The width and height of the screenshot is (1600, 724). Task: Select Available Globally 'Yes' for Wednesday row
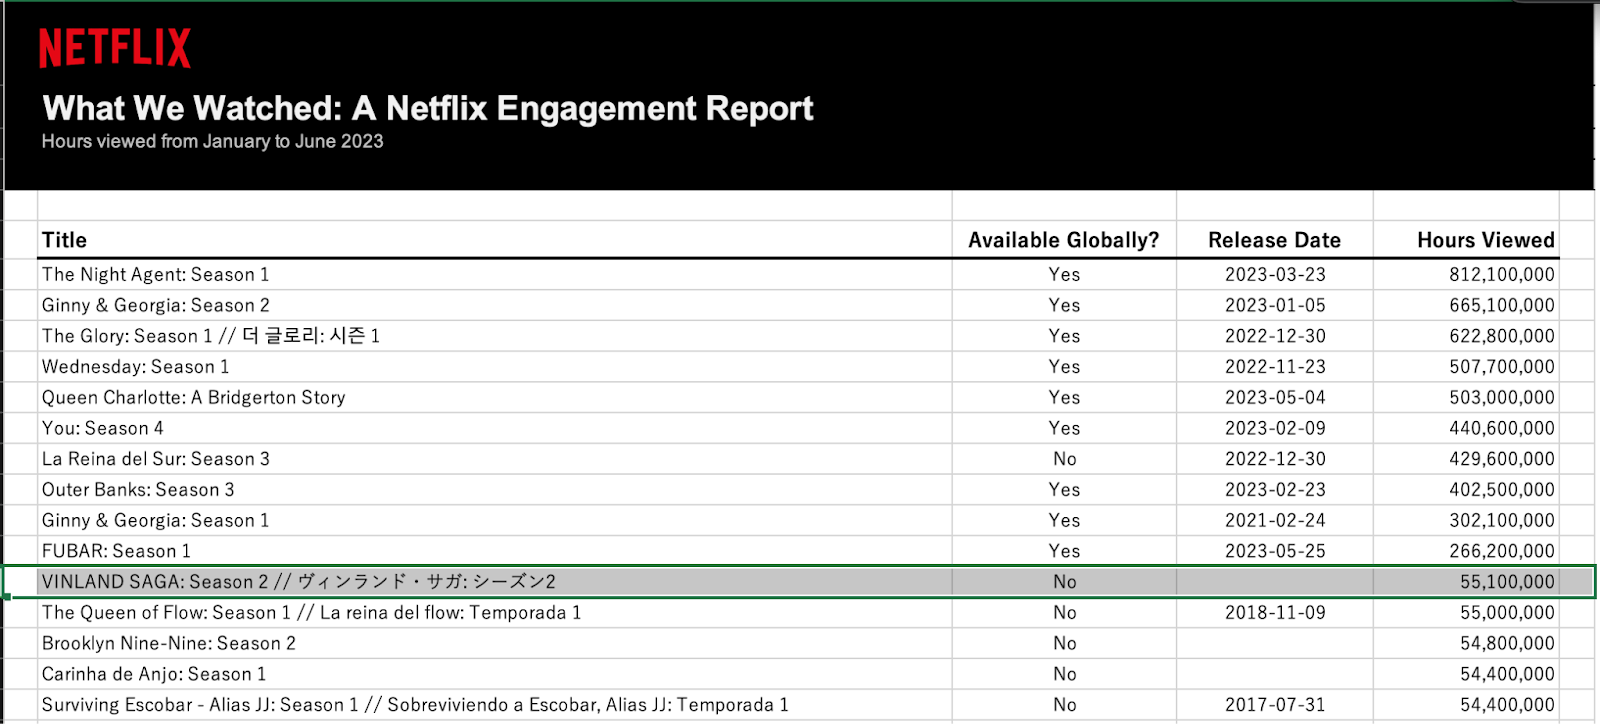(x=1064, y=367)
